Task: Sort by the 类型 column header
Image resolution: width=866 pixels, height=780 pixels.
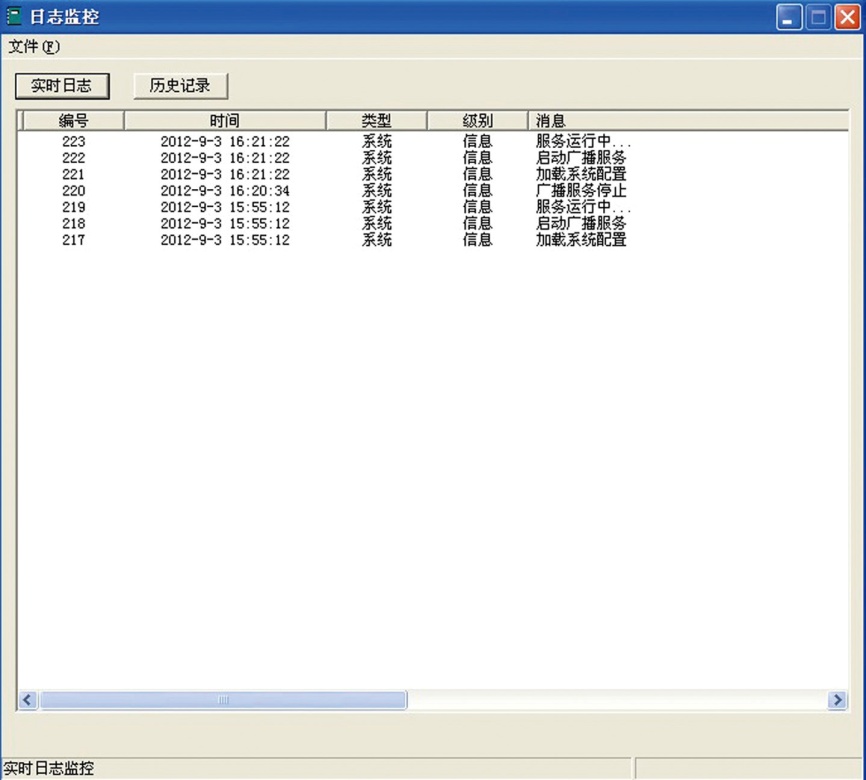Action: coord(376,120)
